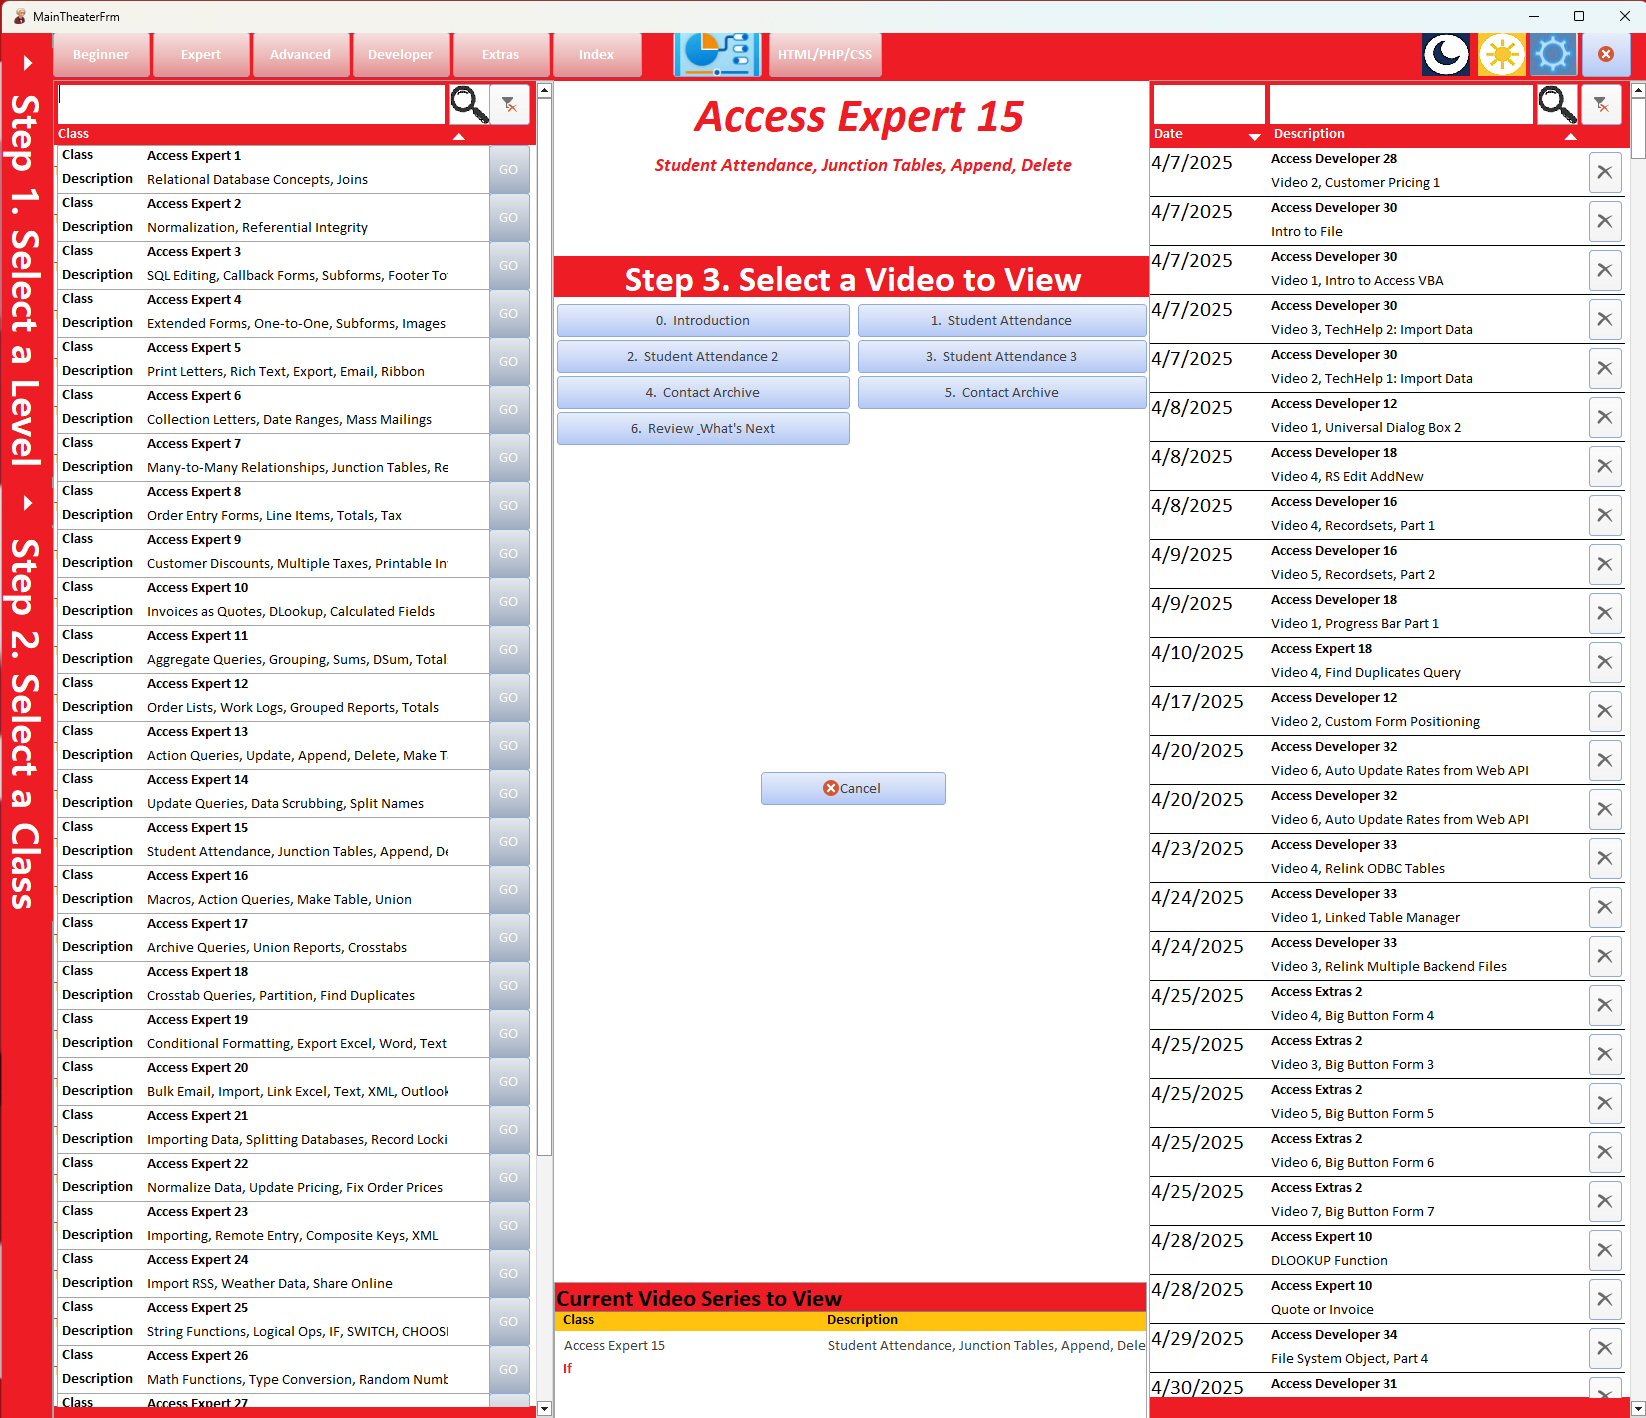Viewport: 1646px width, 1418px height.
Task: Open the HTML/PHP/CSS tab
Action: [x=825, y=55]
